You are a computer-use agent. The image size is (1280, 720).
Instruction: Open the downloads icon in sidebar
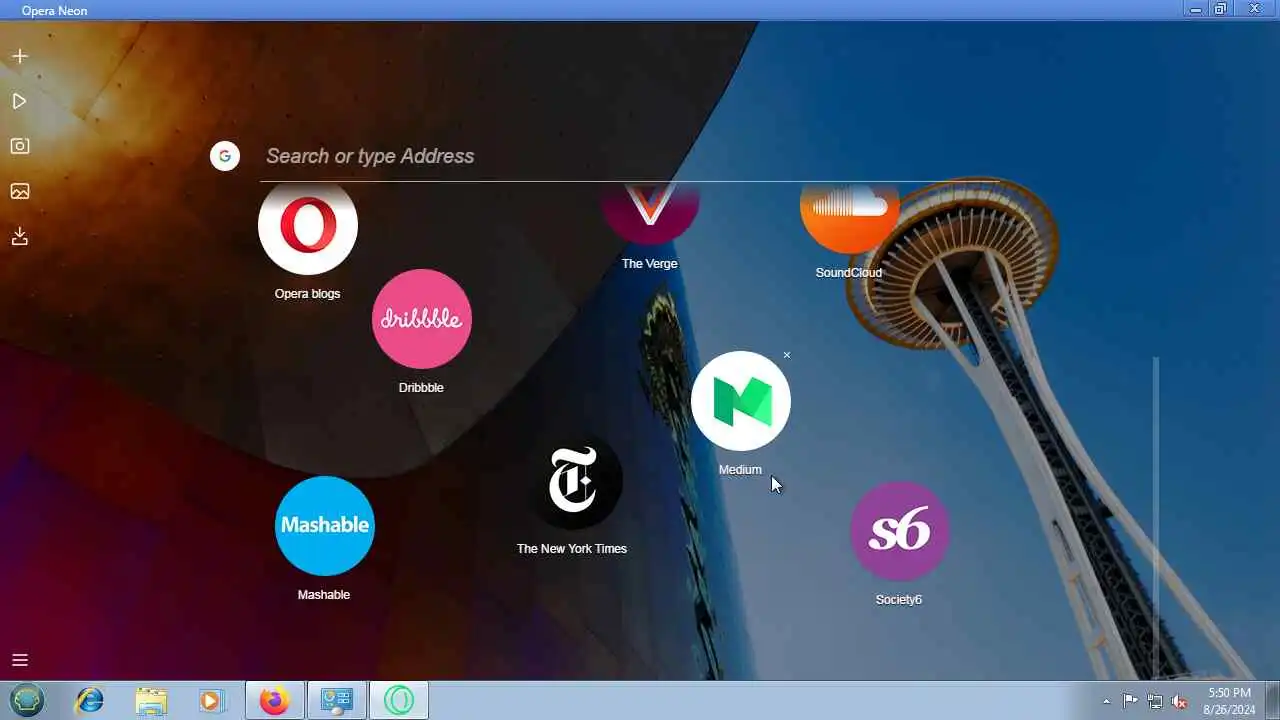(19, 236)
